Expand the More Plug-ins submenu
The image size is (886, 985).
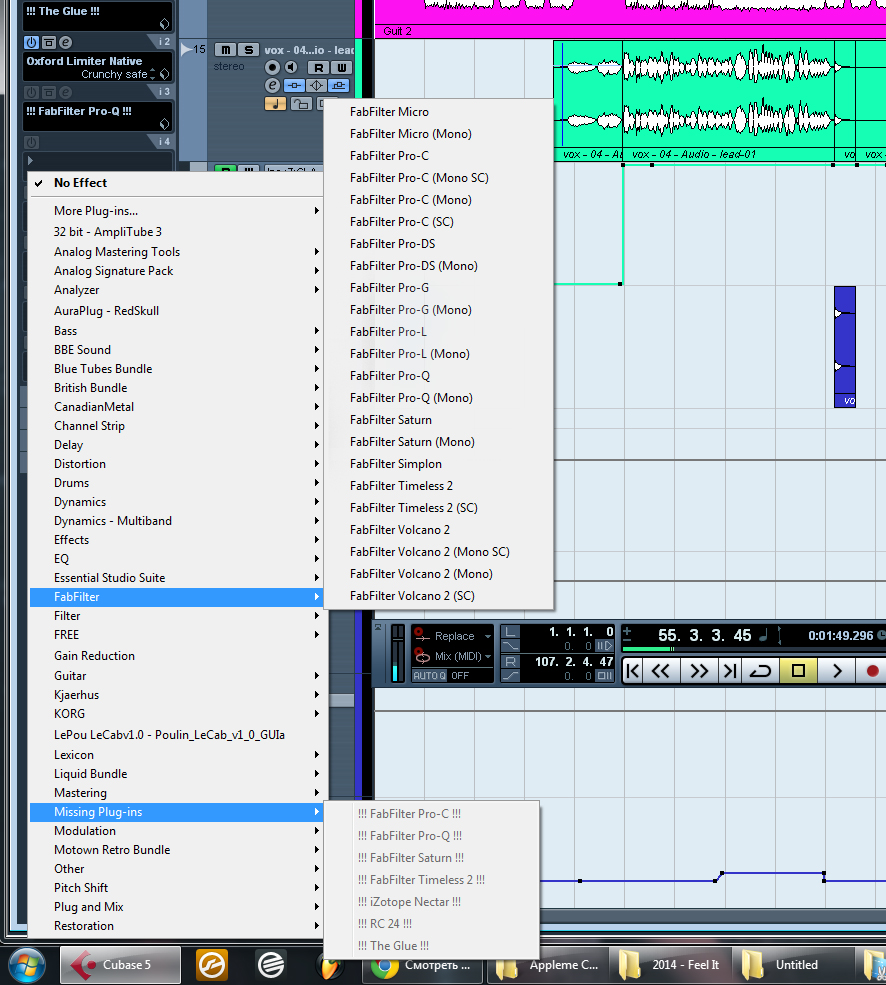click(x=177, y=211)
